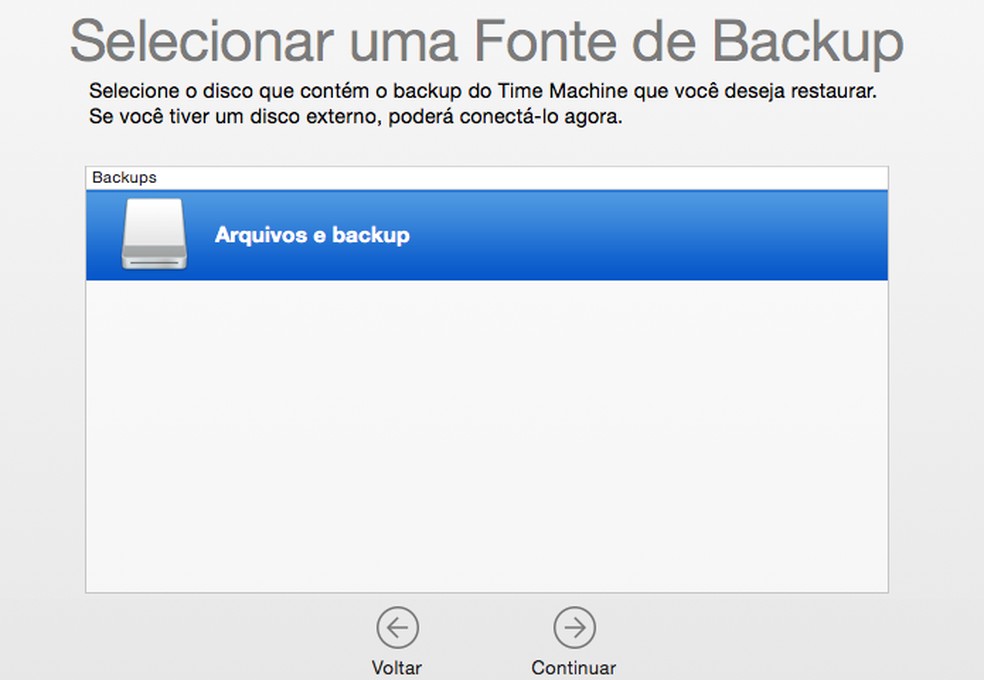984x680 pixels.
Task: Click the empty white area below the disk row
Action: 486,435
